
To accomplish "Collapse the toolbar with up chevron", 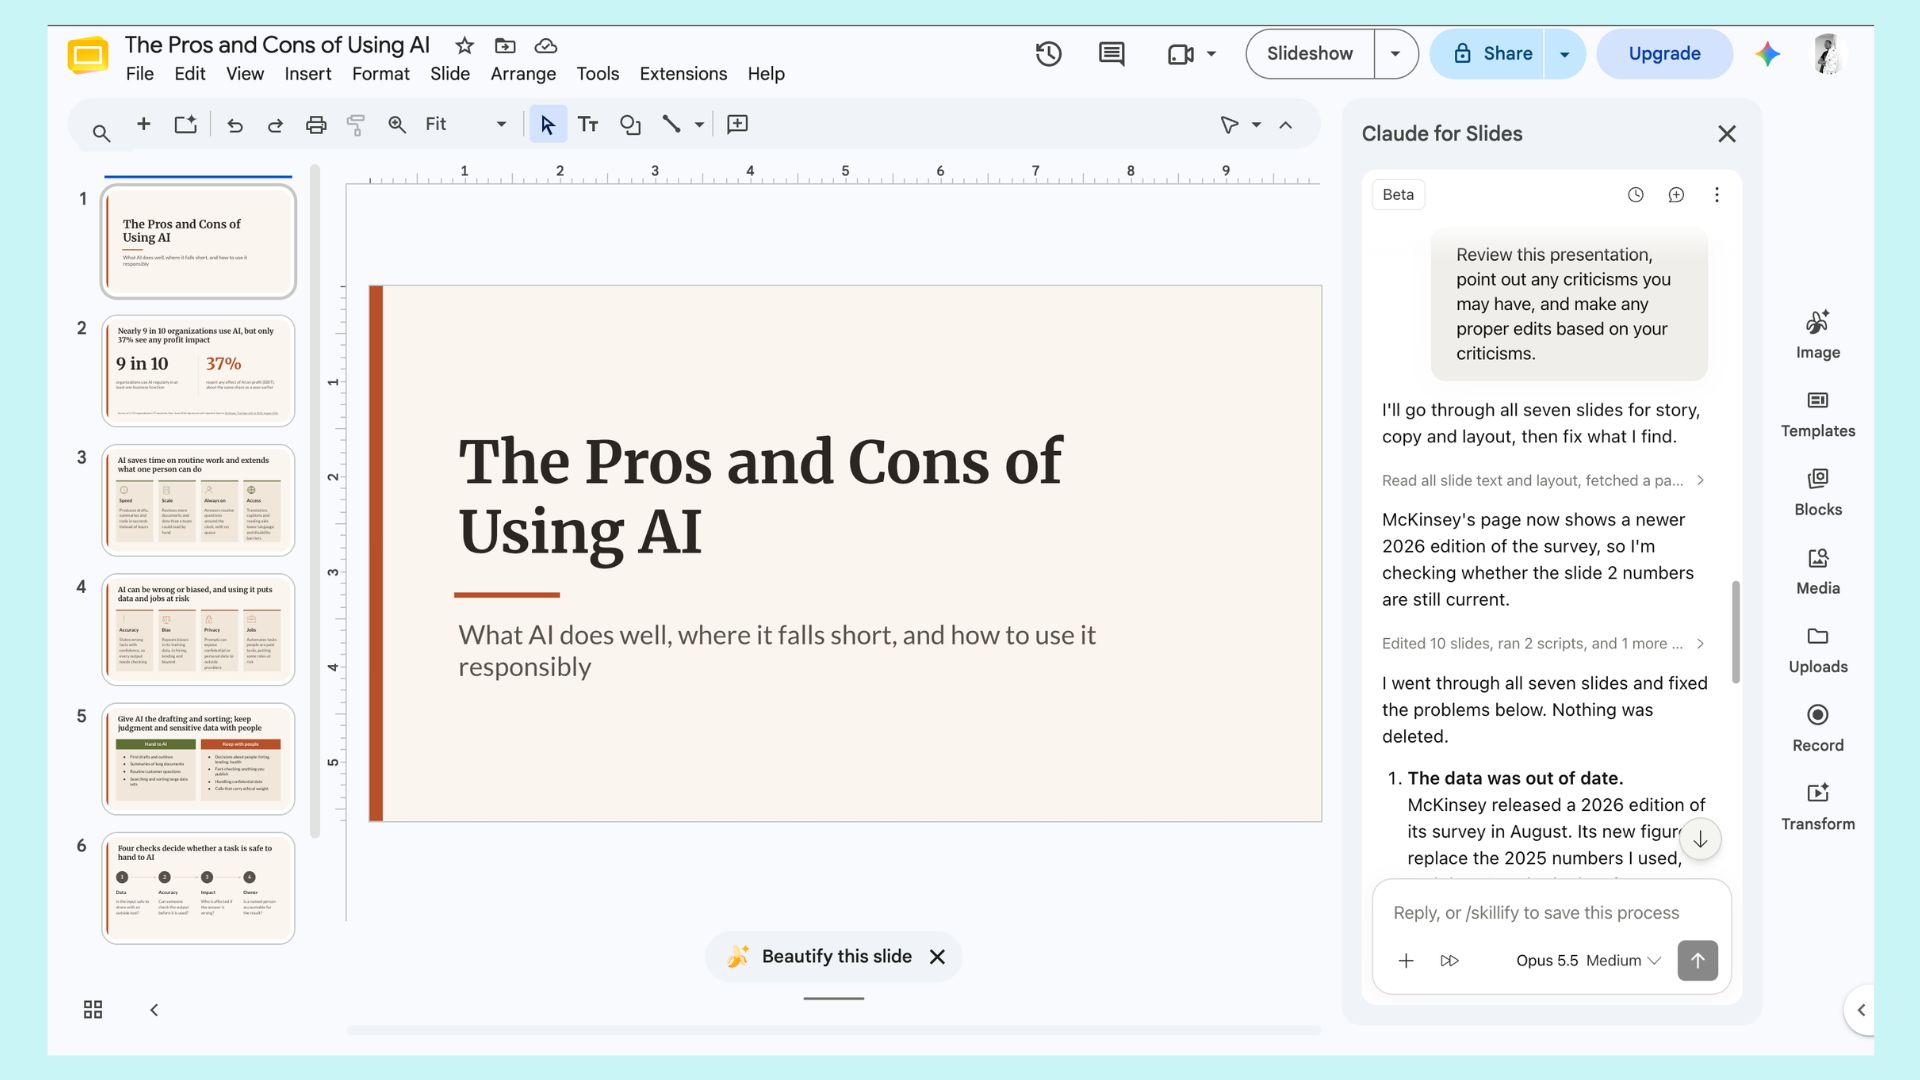I will pos(1286,125).
